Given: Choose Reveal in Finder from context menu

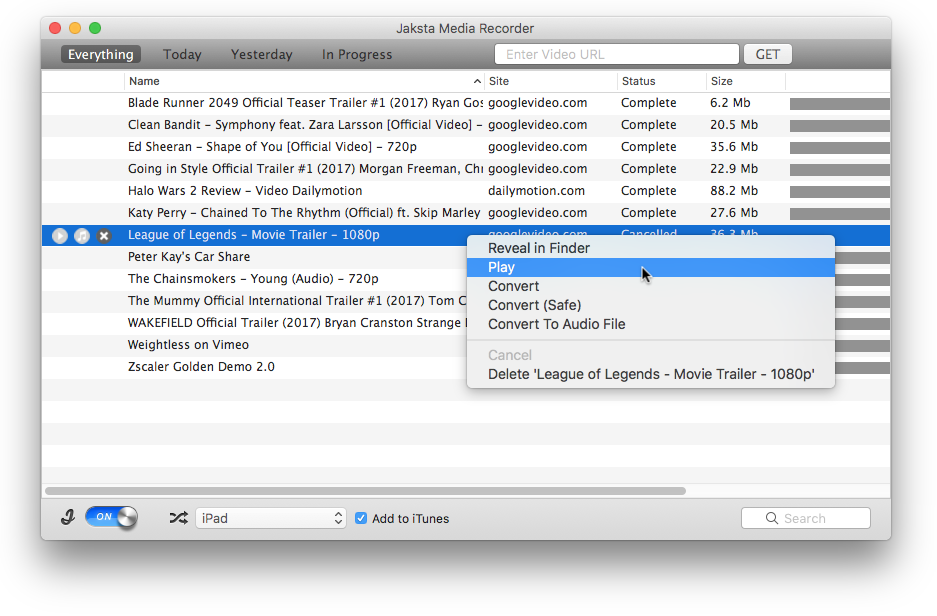Looking at the screenshot, I should pyautogui.click(x=651, y=248).
